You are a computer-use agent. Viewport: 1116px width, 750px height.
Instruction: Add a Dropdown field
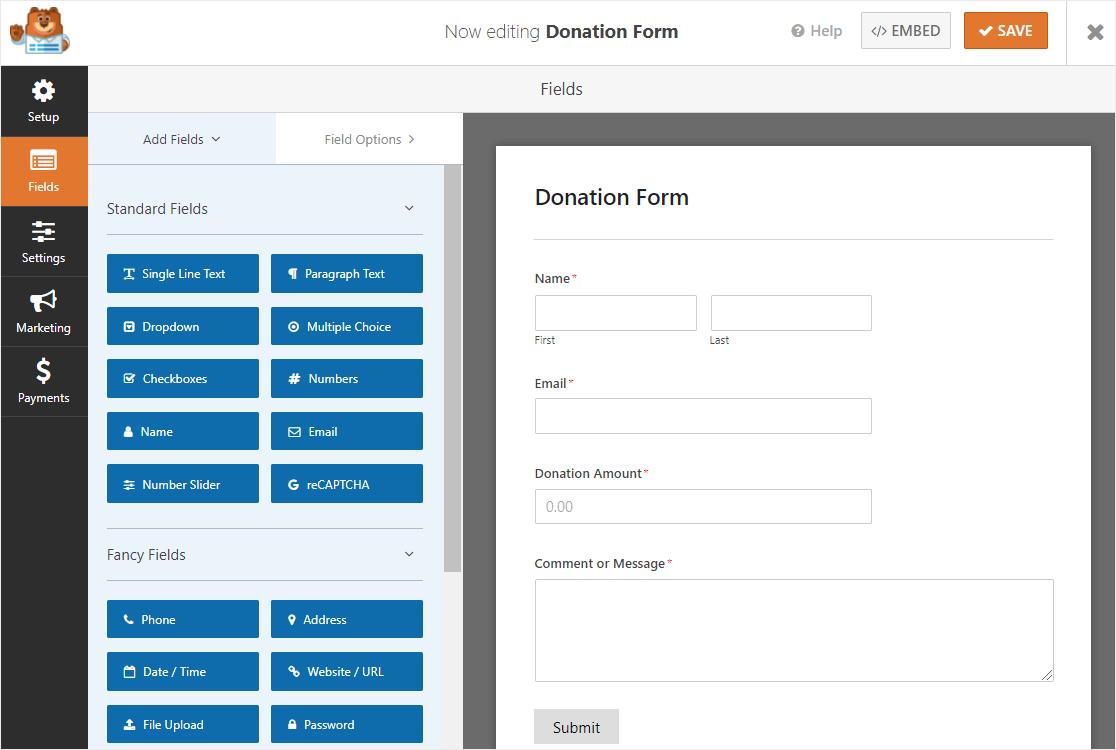click(x=183, y=326)
